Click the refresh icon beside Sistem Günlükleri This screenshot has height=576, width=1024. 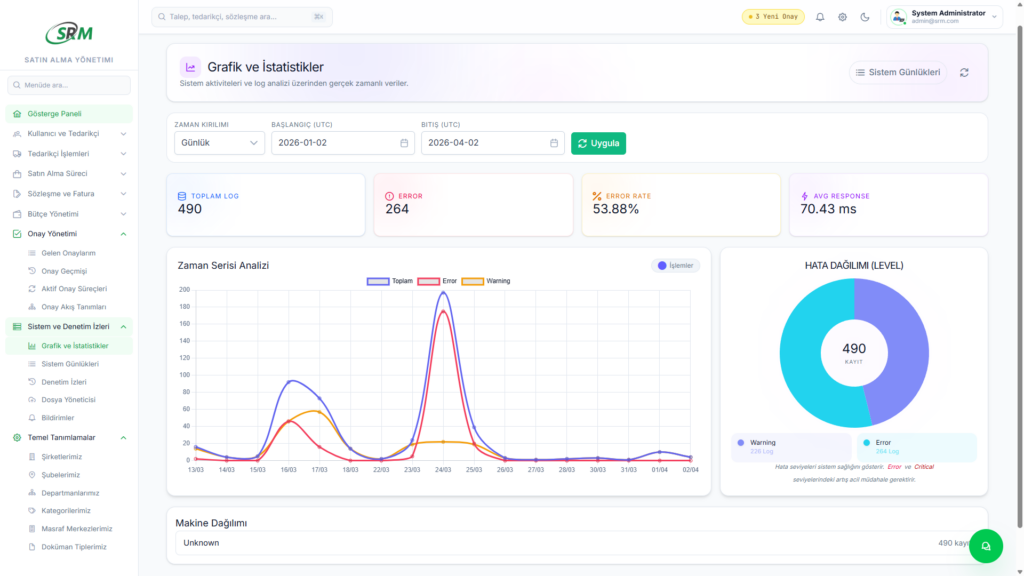coord(964,72)
